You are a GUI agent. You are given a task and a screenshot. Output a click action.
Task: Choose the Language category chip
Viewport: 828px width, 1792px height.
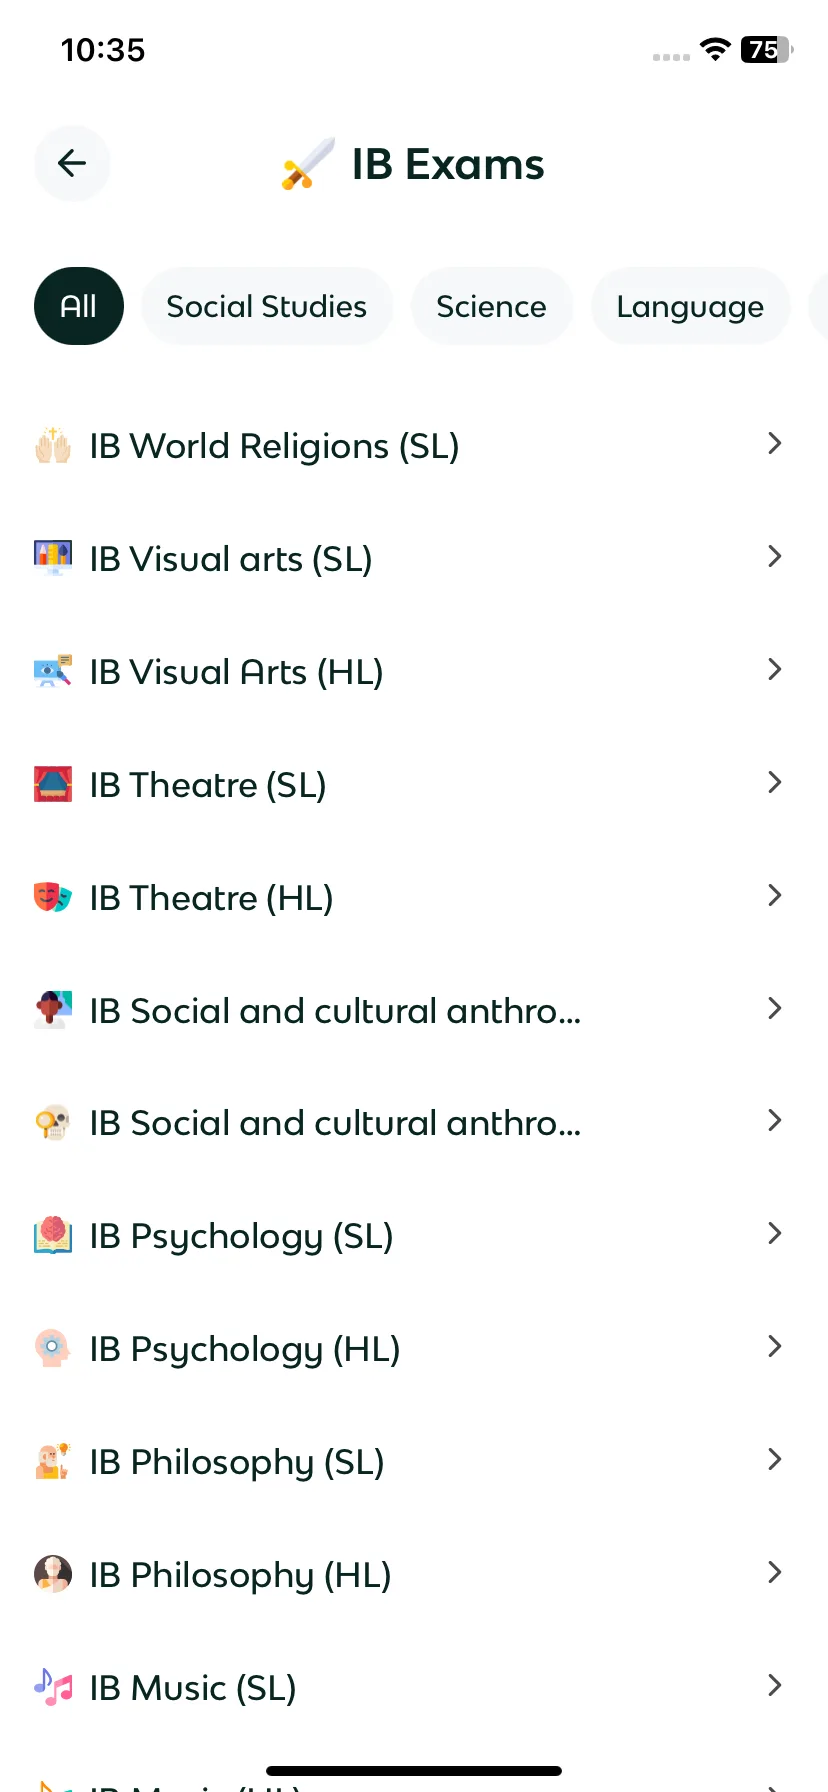[690, 306]
